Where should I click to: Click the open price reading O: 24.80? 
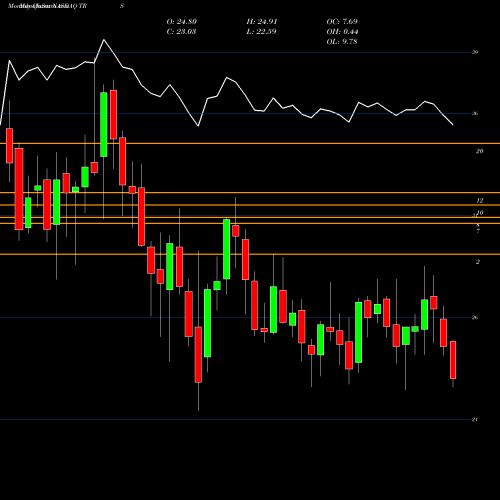point(181,22)
